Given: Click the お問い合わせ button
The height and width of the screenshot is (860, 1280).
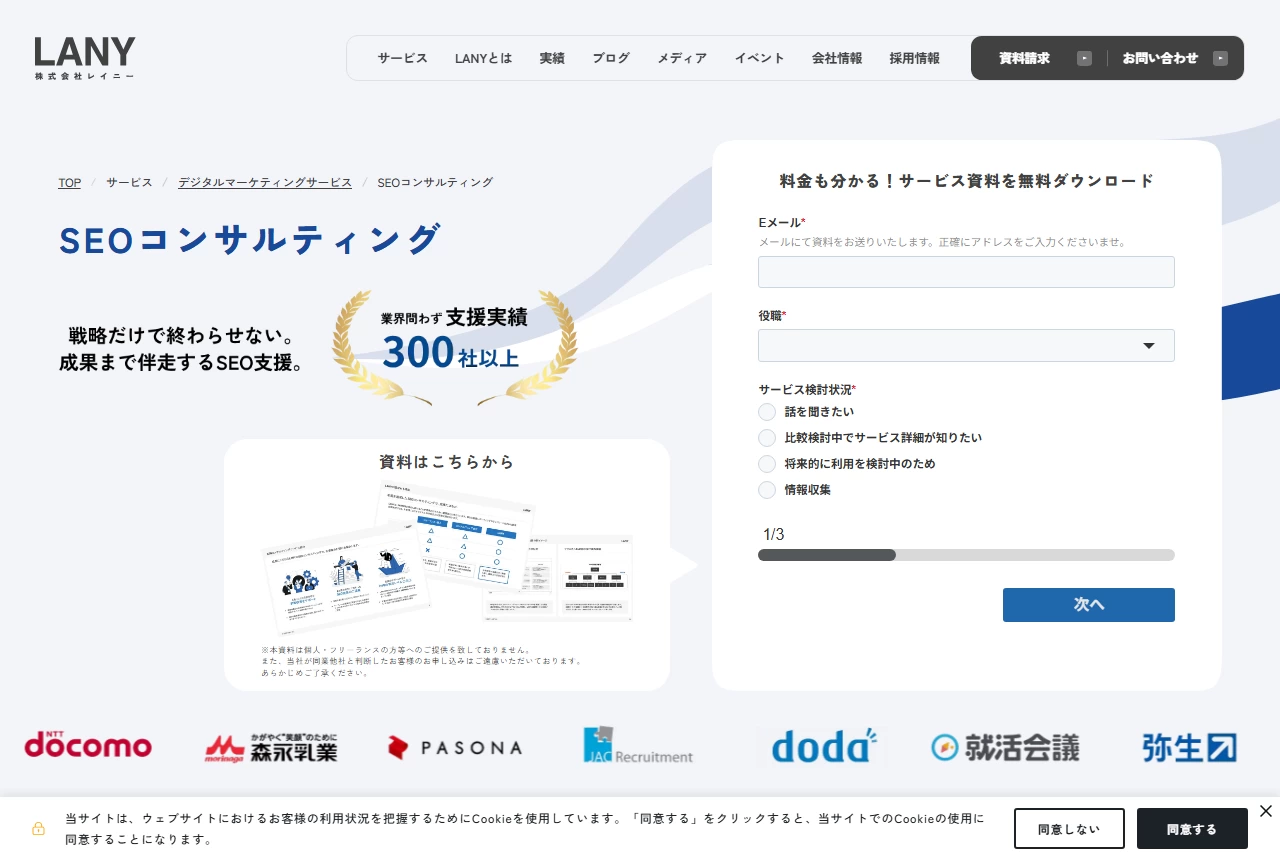Looking at the screenshot, I should click(1174, 58).
